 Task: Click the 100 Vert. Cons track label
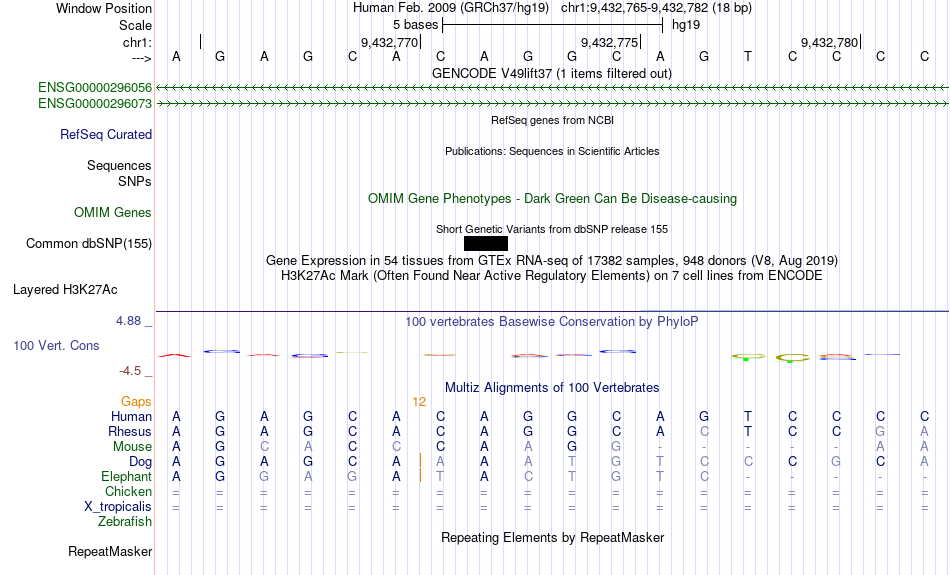[56, 345]
